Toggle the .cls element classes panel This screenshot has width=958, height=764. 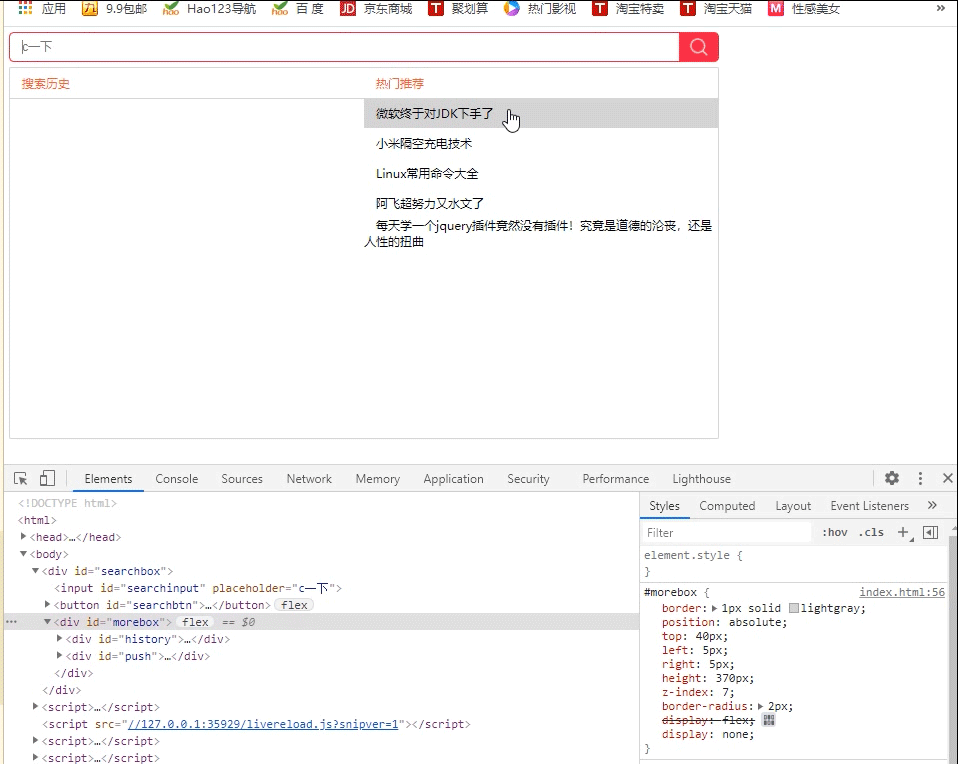pos(871,532)
